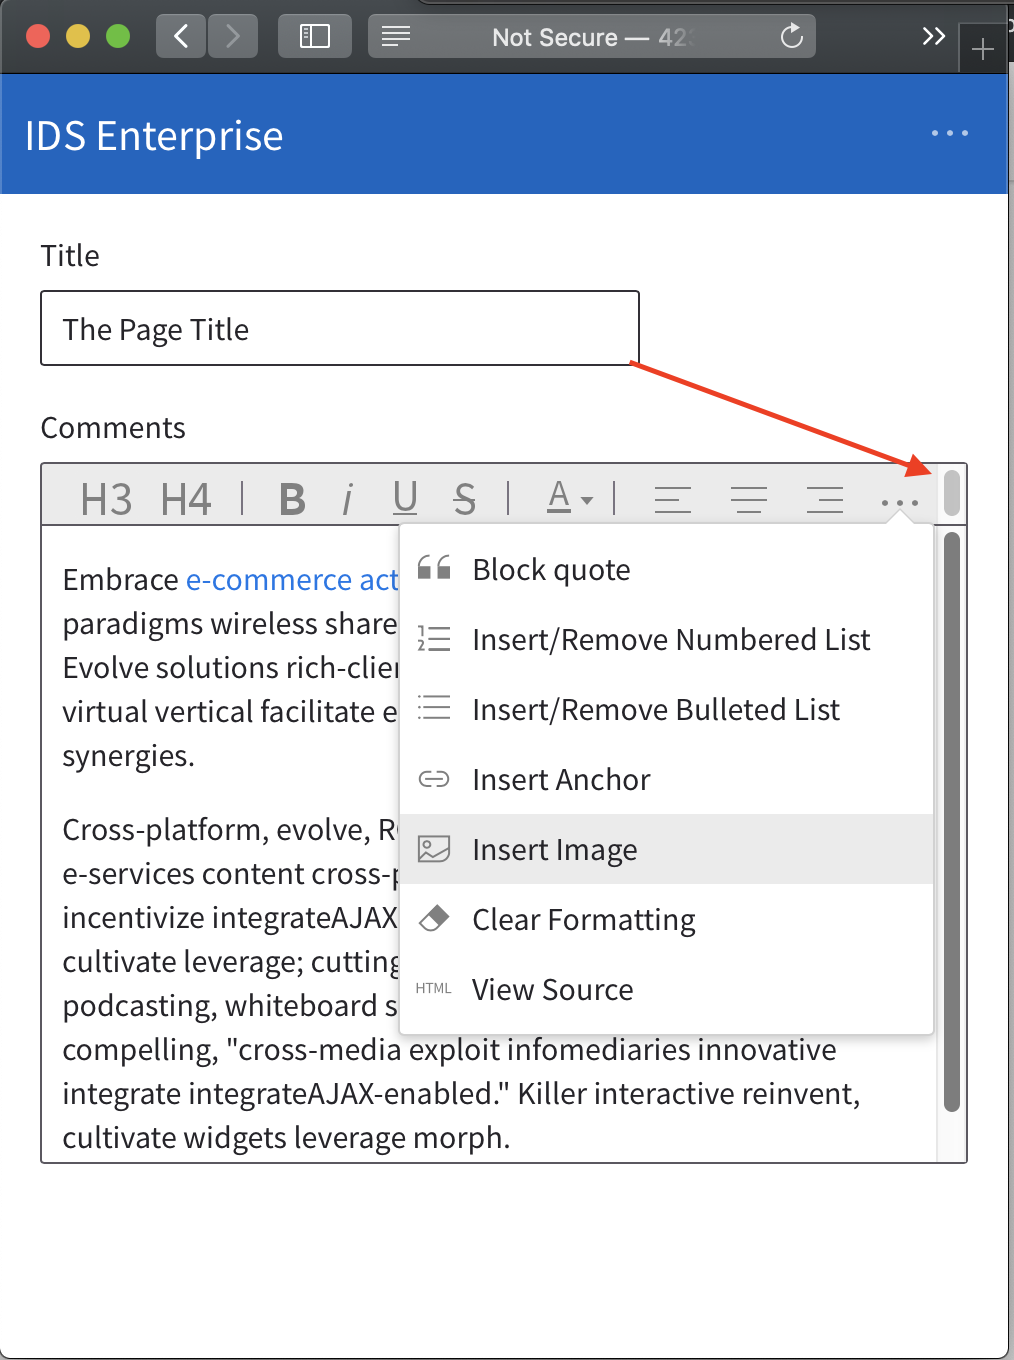Show the Safari sidebar
Screen dimensions: 1014x1360
click(315, 37)
